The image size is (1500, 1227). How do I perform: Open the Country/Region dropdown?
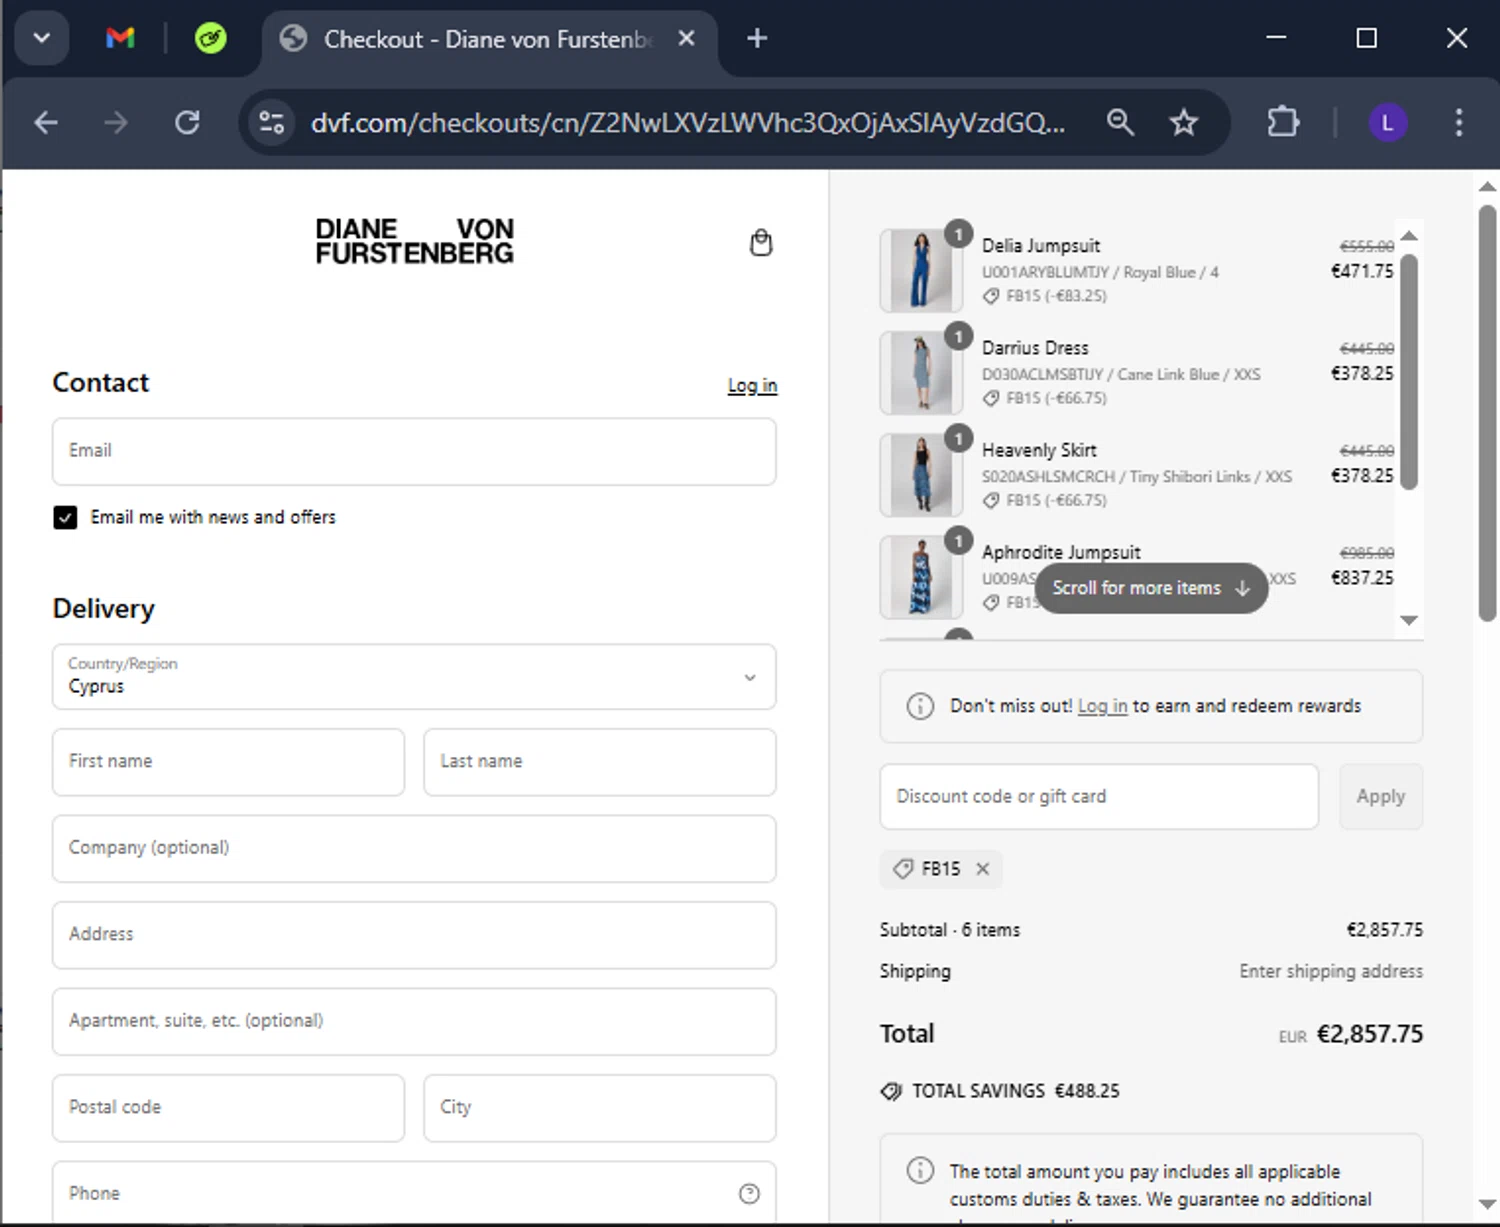414,677
